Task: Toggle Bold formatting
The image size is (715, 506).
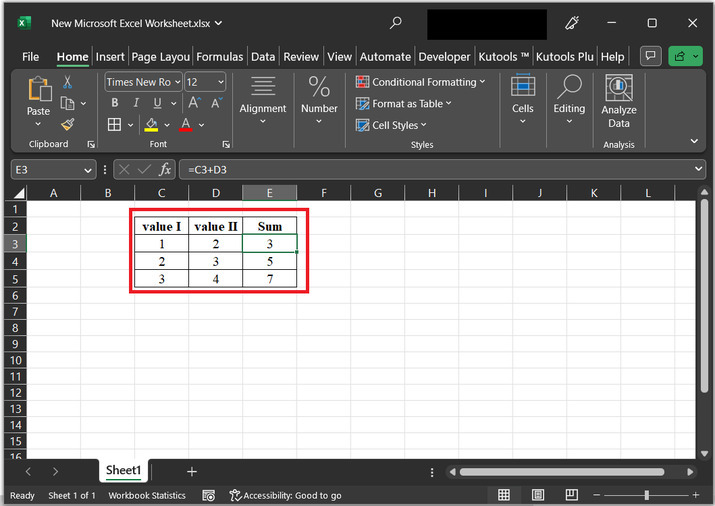Action: pos(115,103)
